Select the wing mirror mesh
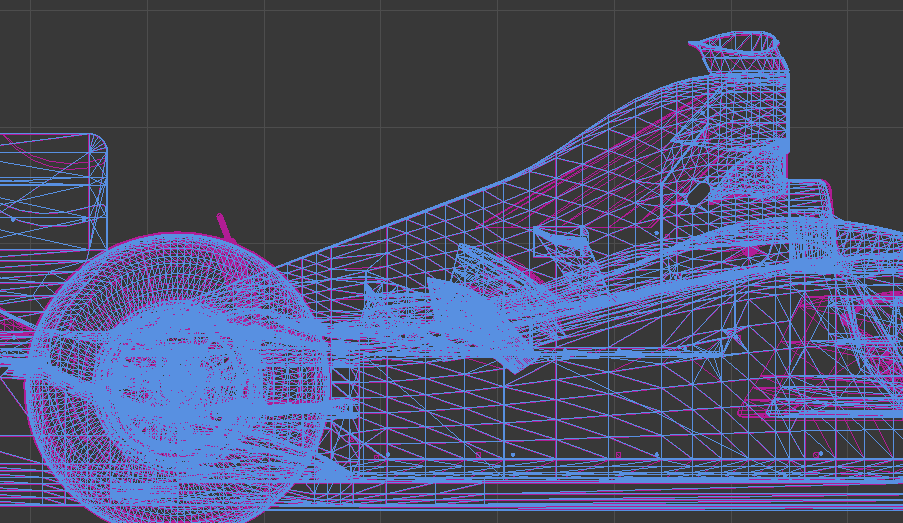This screenshot has height=523, width=903. coord(563,240)
